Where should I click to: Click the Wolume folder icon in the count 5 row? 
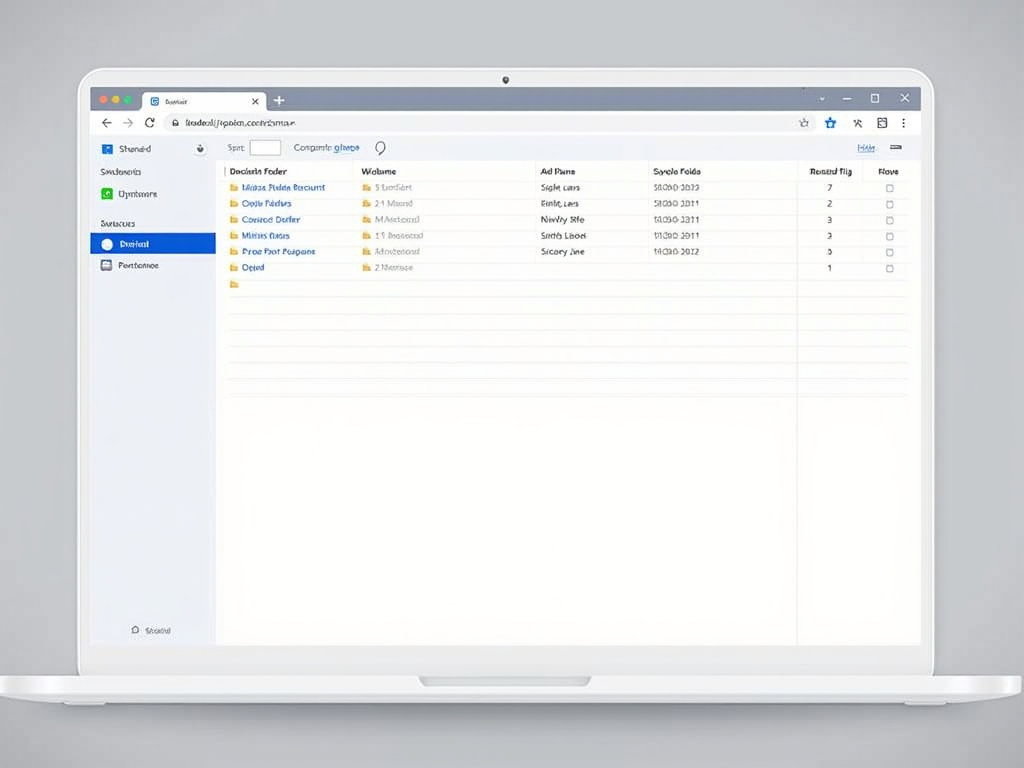click(x=366, y=251)
